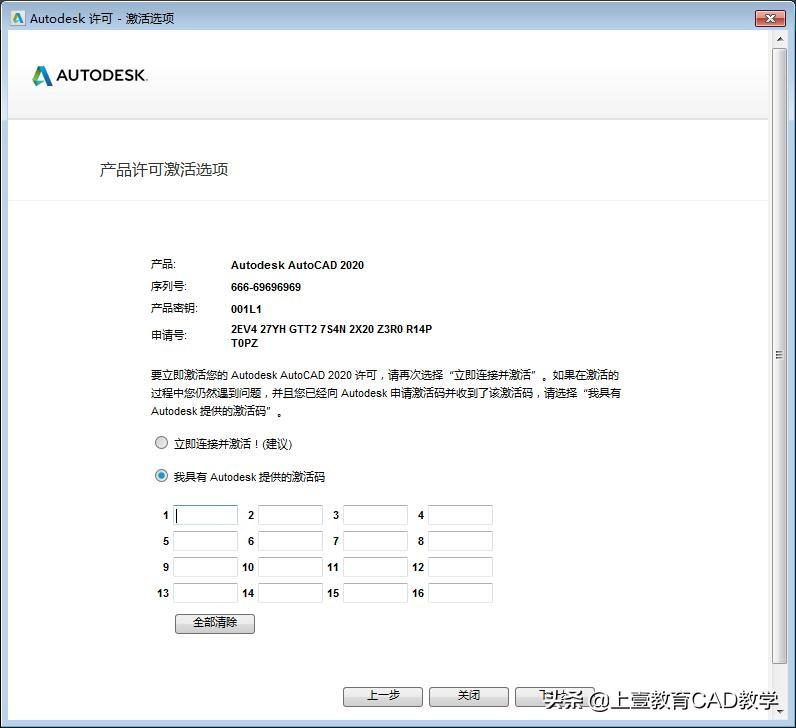
Task: Click activation code field 13
Action: (x=205, y=593)
